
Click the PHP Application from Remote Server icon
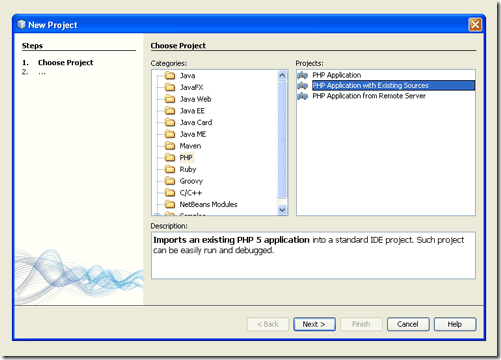click(x=302, y=96)
